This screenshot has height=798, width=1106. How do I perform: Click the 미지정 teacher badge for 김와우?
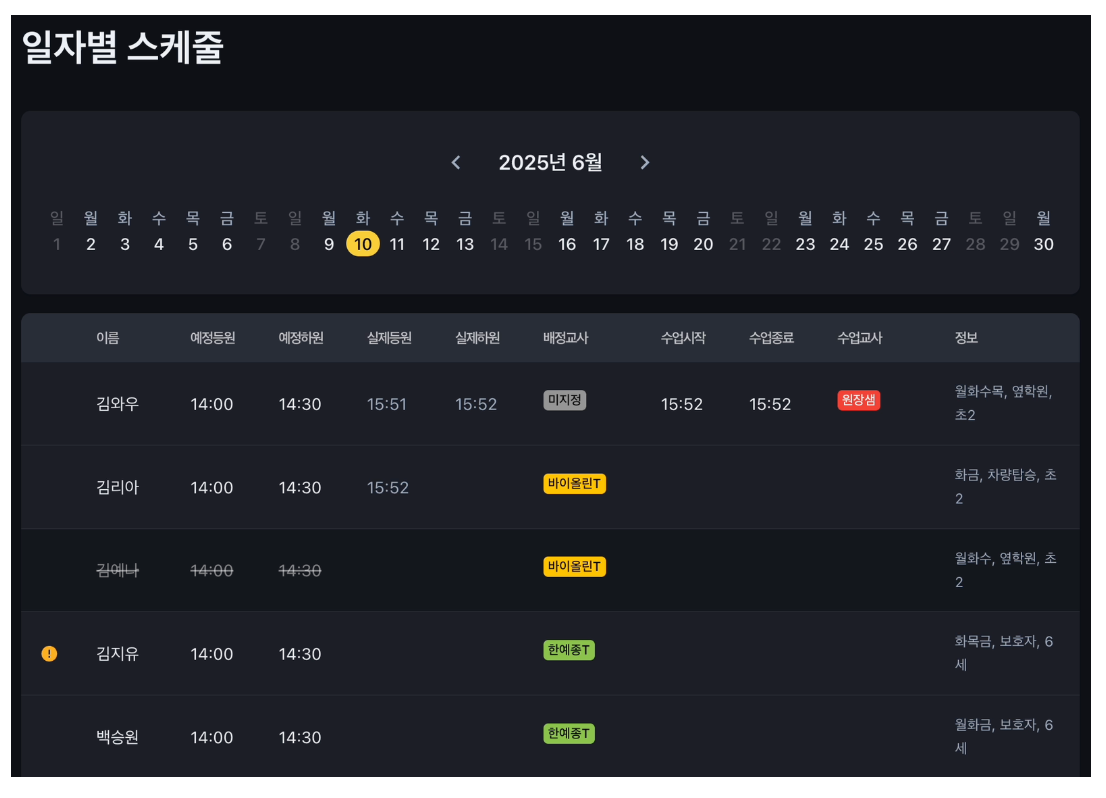click(565, 400)
